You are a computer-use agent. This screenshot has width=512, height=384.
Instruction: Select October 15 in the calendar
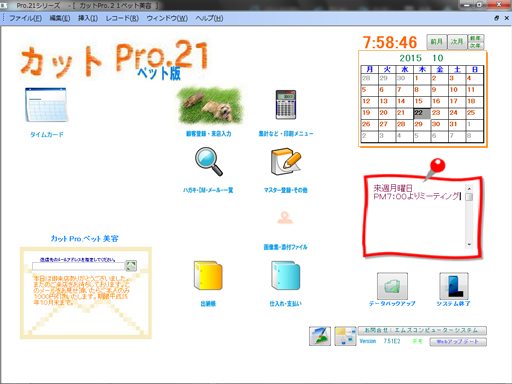pyautogui.click(x=422, y=101)
